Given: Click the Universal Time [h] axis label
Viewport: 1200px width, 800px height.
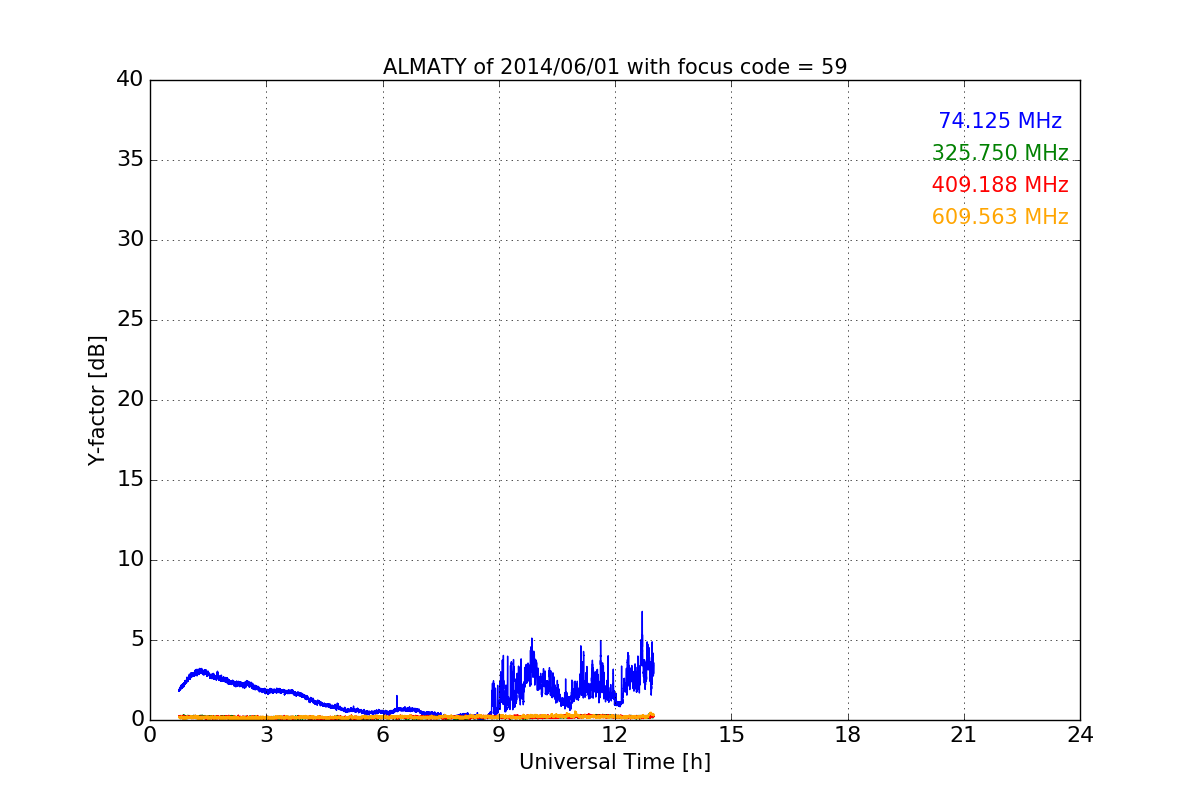Looking at the screenshot, I should [615, 762].
